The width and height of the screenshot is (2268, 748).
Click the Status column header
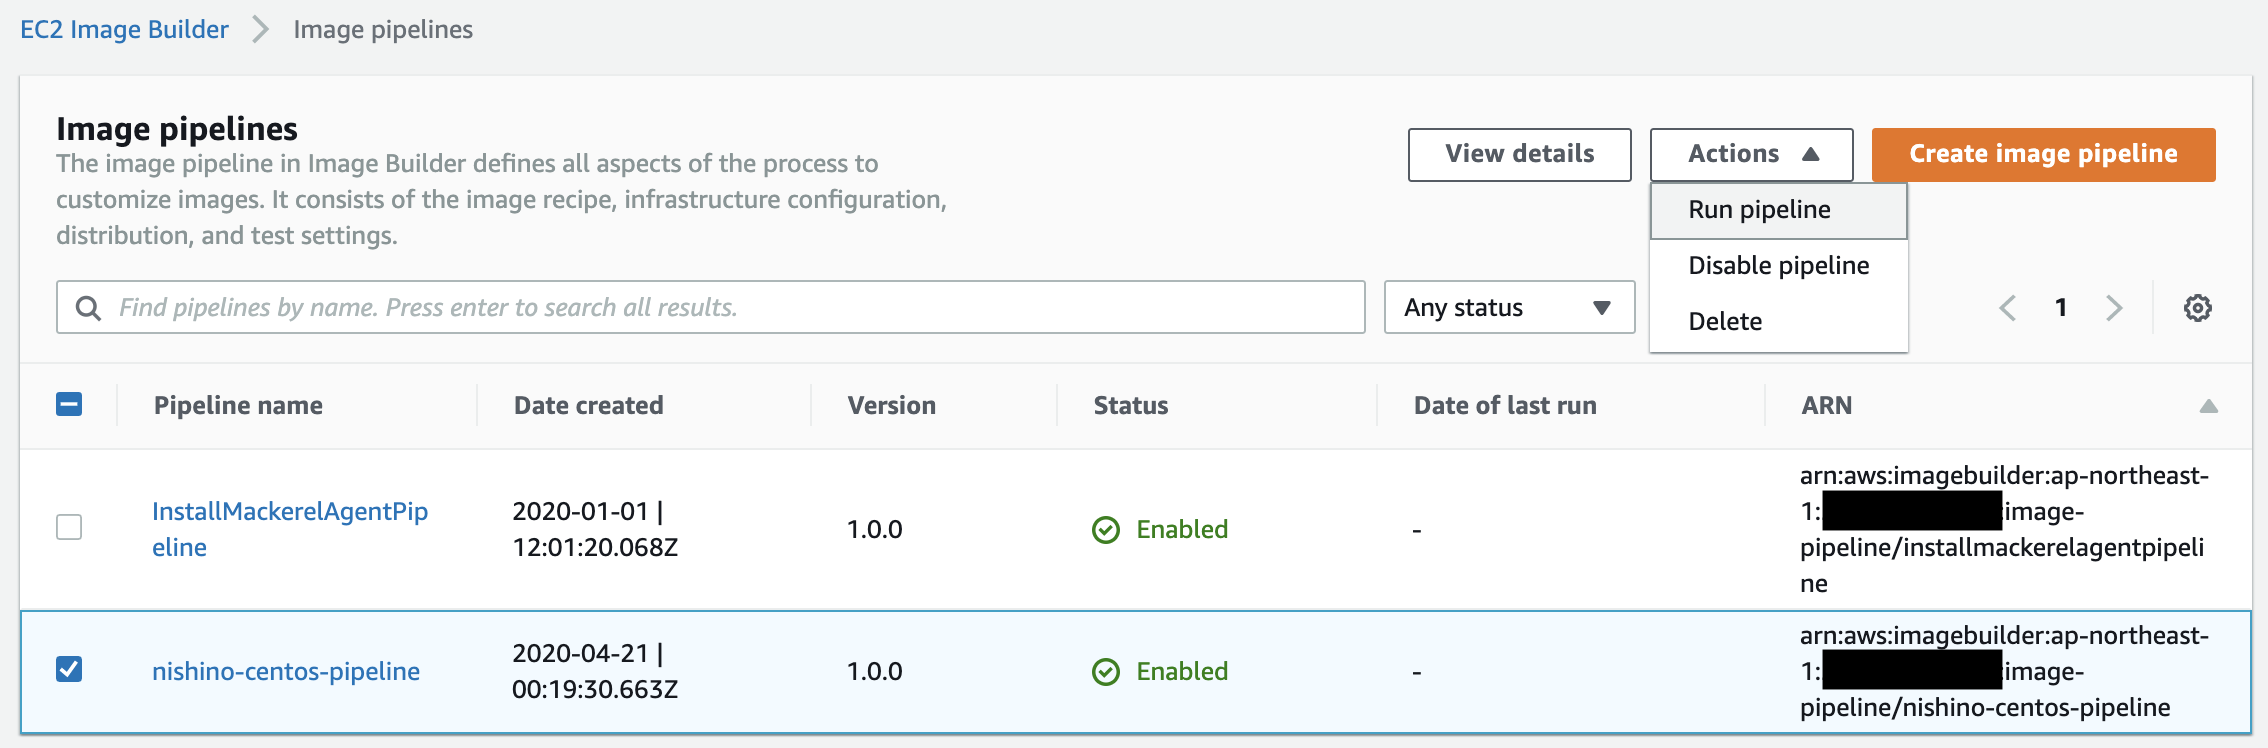coord(1130,406)
